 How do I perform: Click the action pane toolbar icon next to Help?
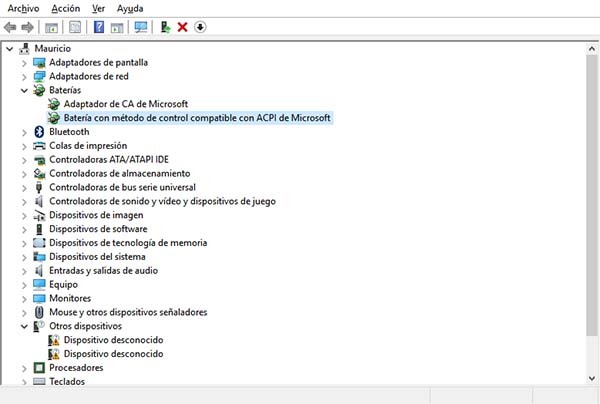[117, 28]
